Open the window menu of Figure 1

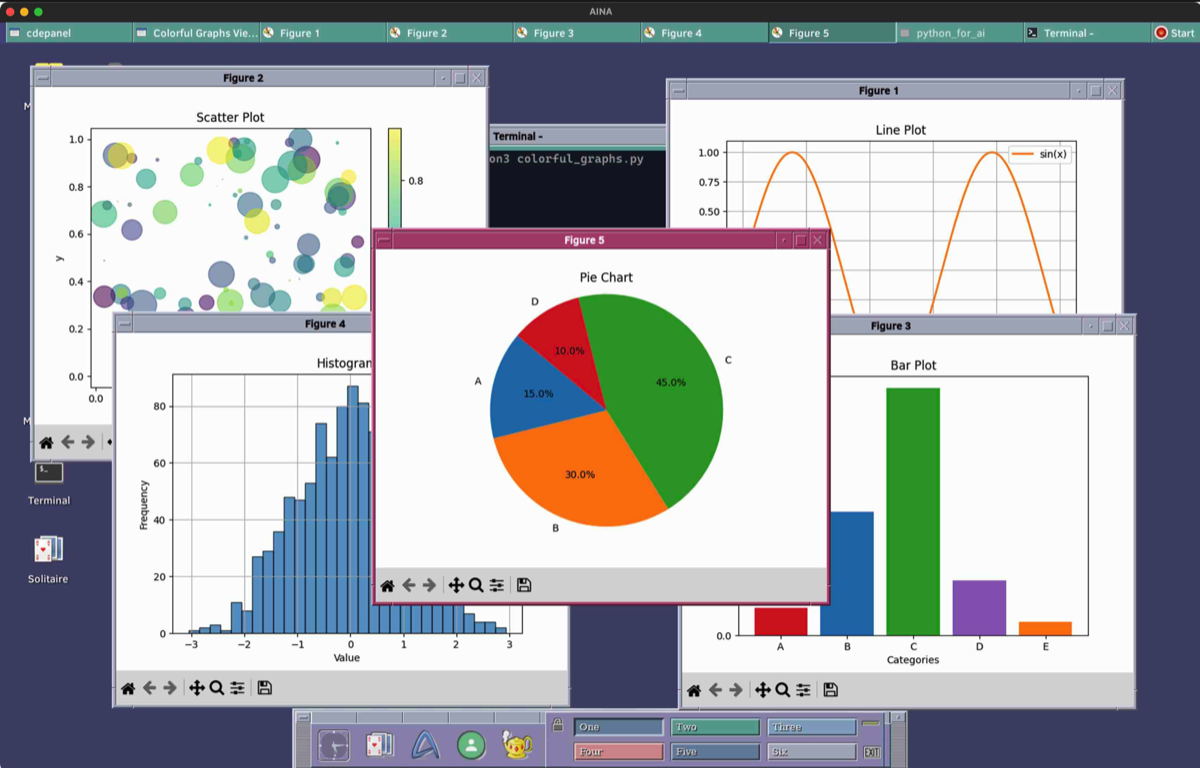click(678, 91)
